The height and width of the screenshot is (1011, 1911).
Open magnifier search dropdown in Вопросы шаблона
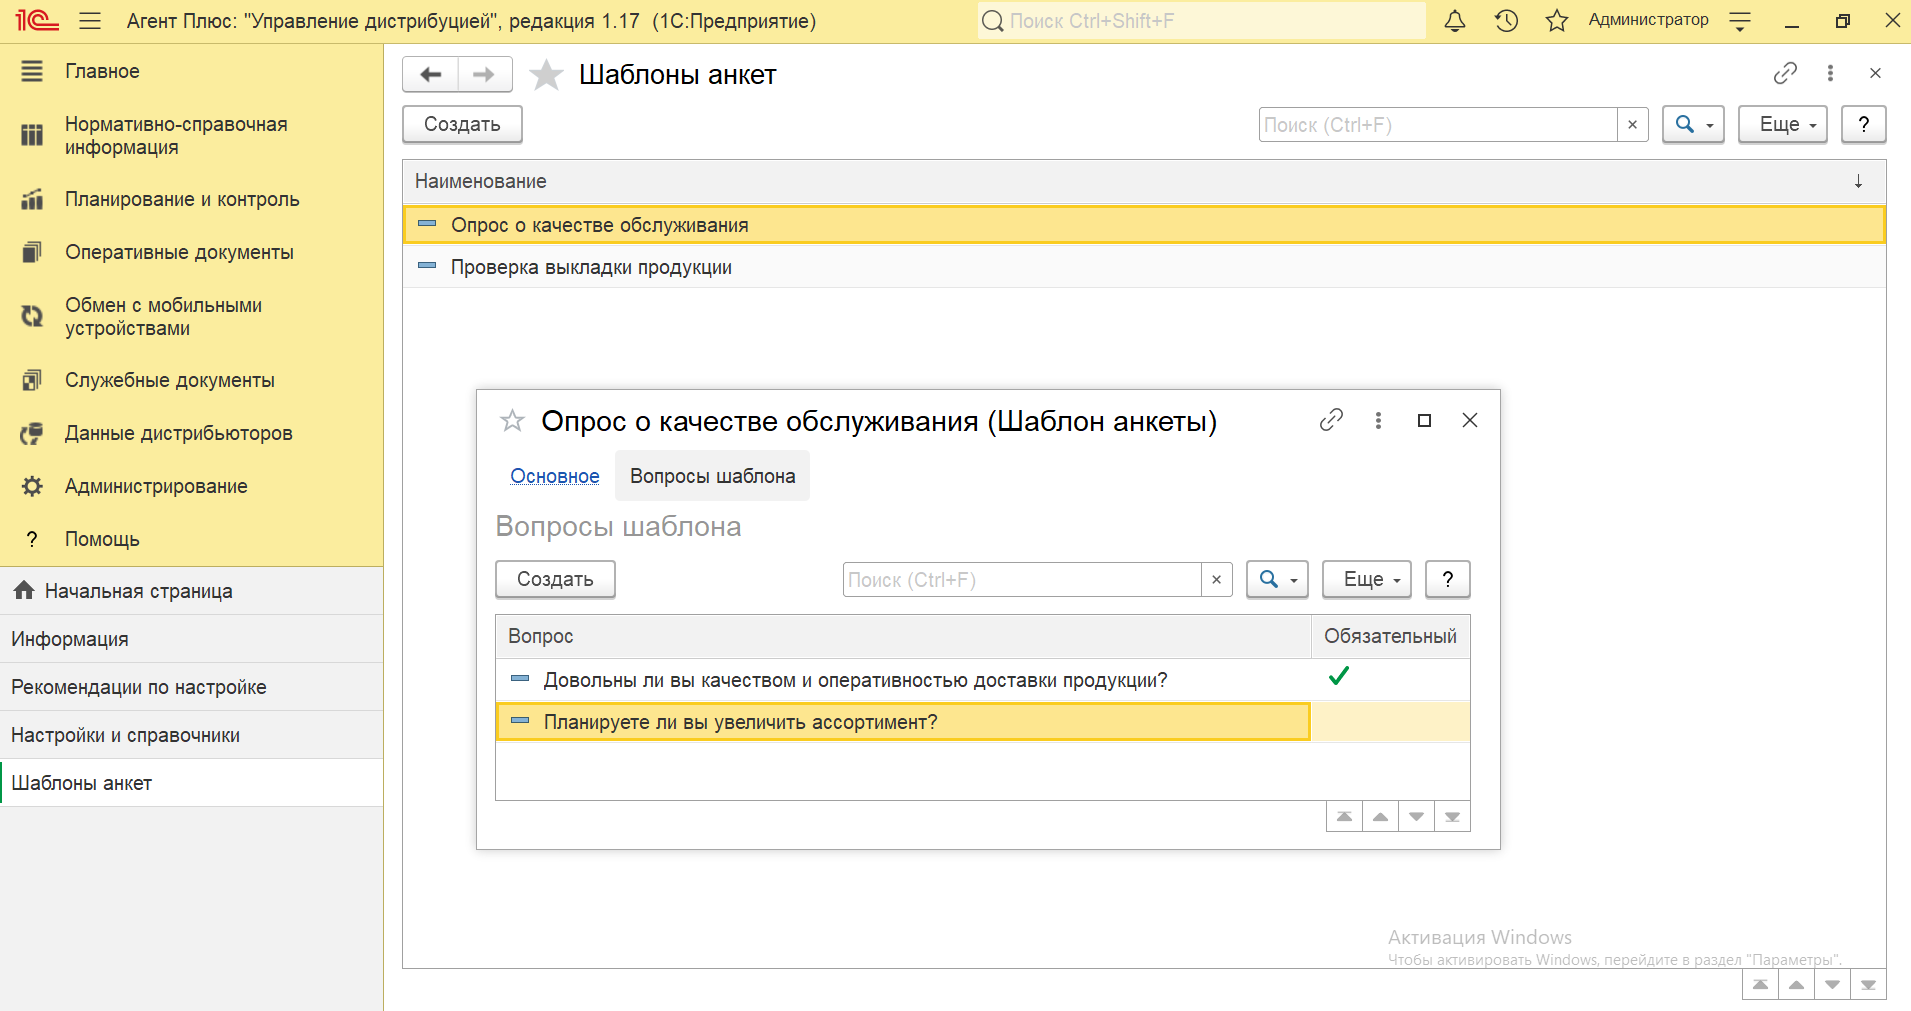(x=1277, y=579)
